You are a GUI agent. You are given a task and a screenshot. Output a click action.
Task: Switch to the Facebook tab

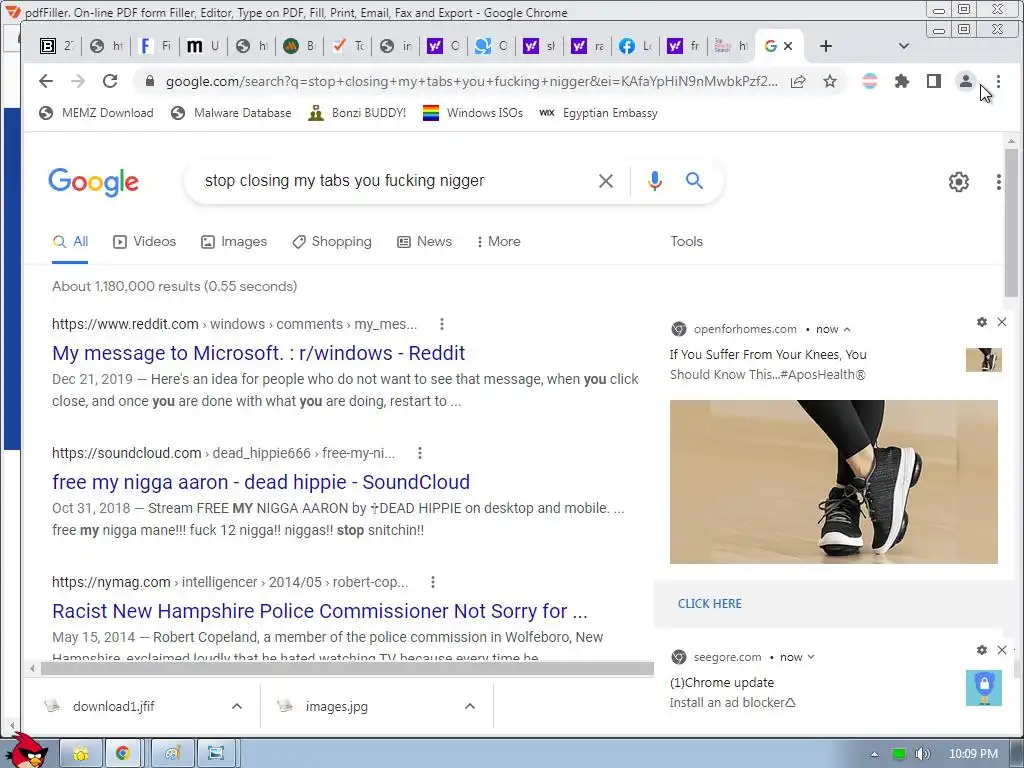click(x=635, y=46)
